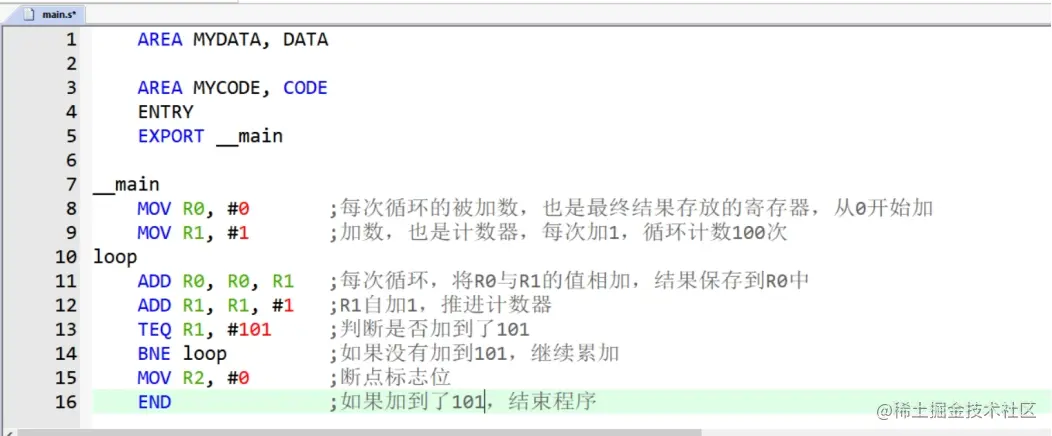Click __main after the EXPORT keyword
Image resolution: width=1052 pixels, height=436 pixels.
coord(250,137)
